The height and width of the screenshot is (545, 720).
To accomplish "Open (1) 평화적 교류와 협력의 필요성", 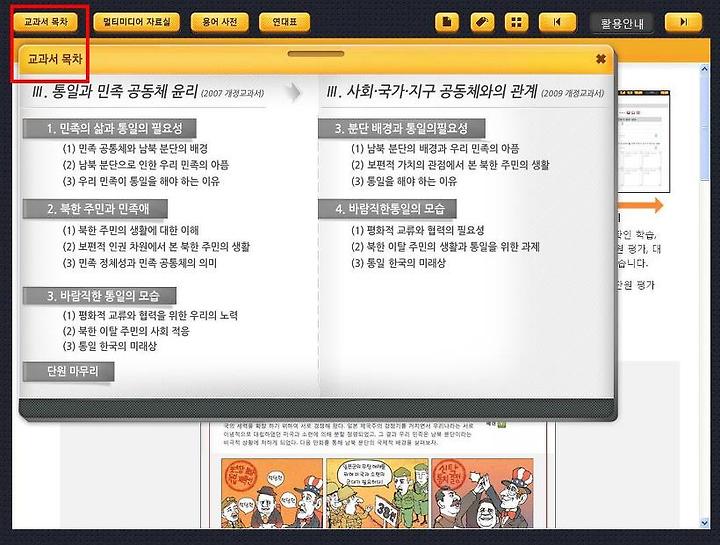I will (x=418, y=230).
